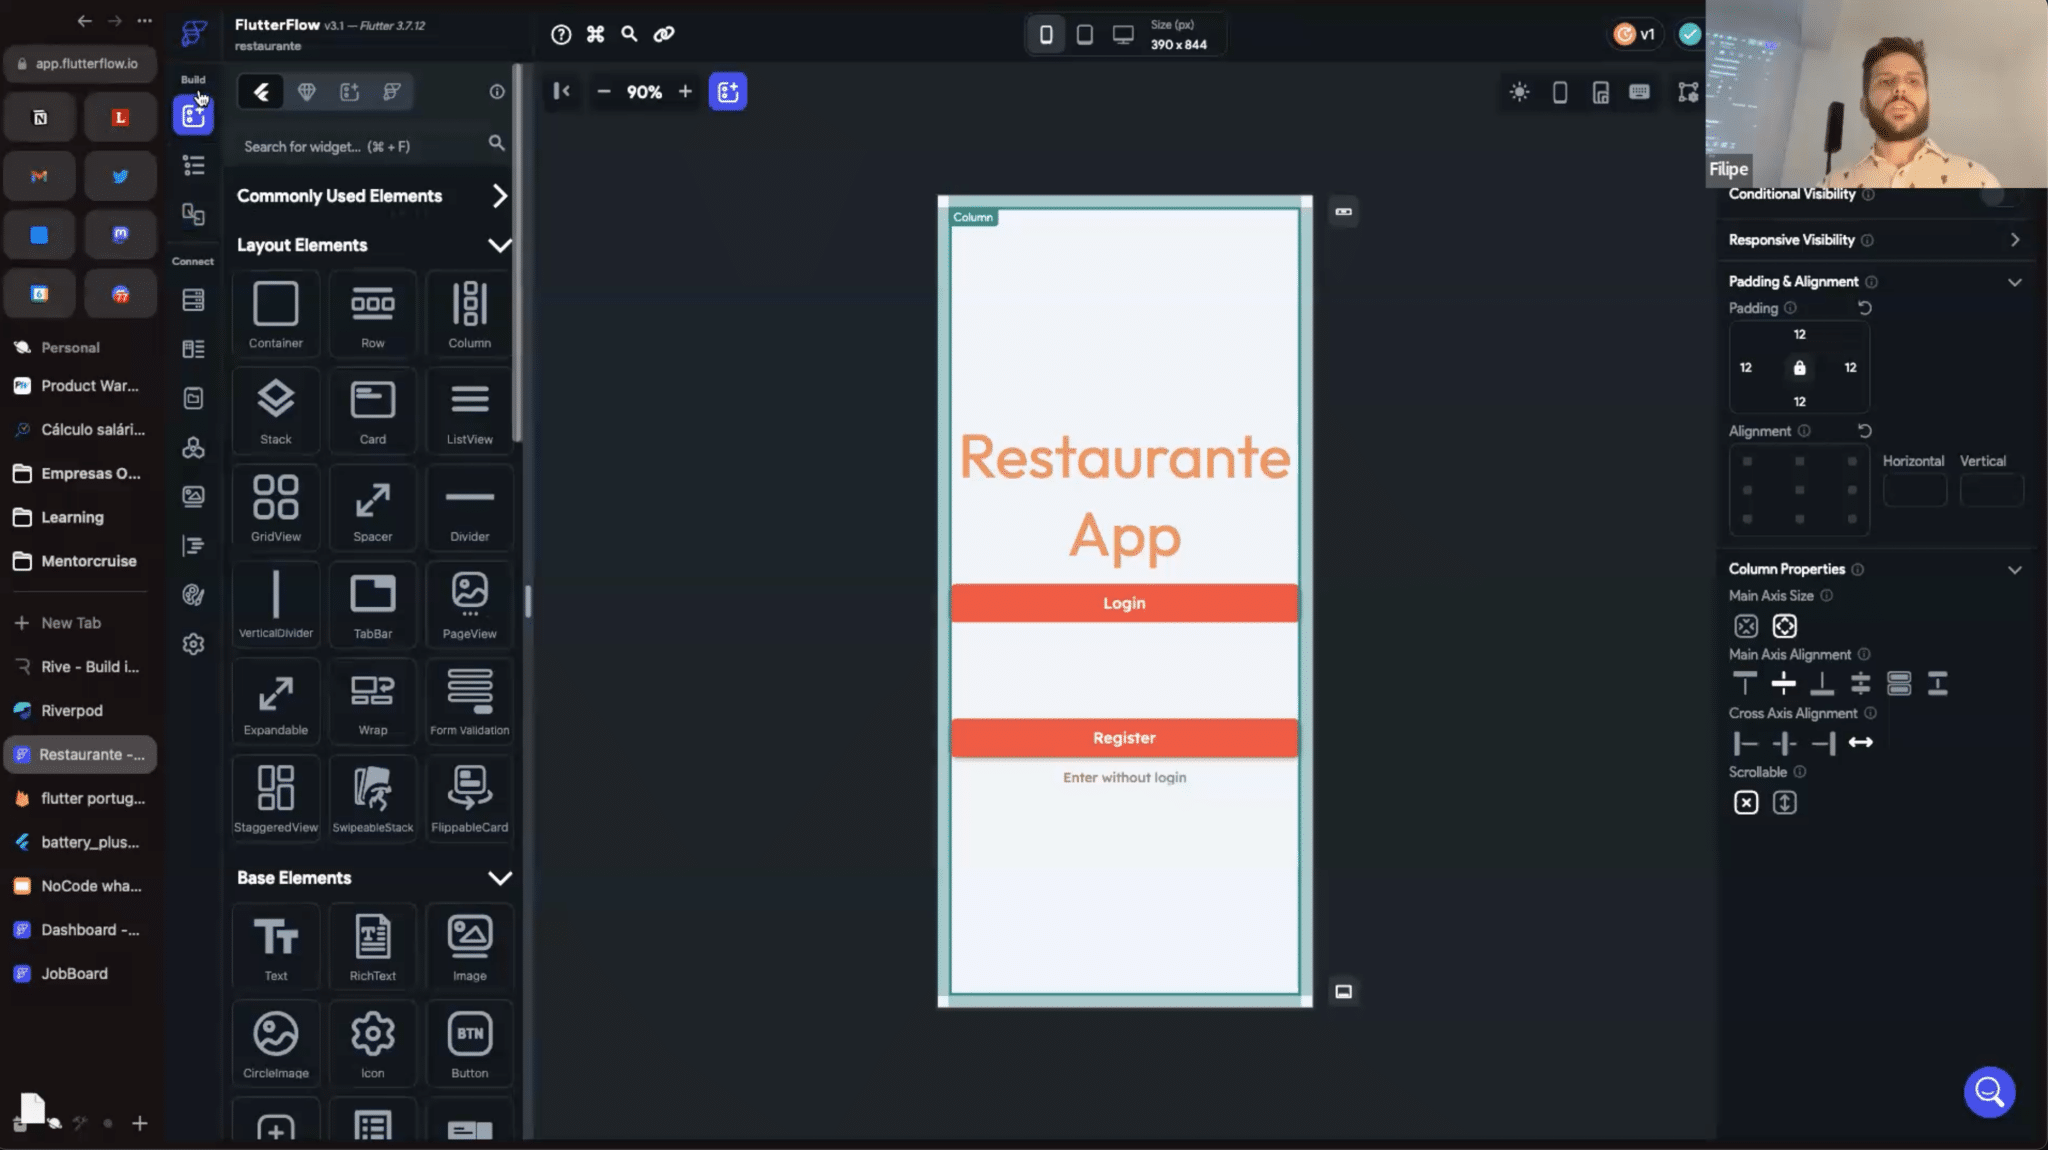Open the JobBoard sidebar tab
Viewport: 2048px width, 1150px height.
[x=80, y=974]
